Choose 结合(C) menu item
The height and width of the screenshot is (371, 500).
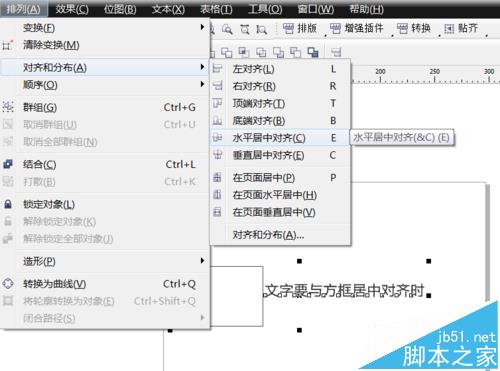105,164
